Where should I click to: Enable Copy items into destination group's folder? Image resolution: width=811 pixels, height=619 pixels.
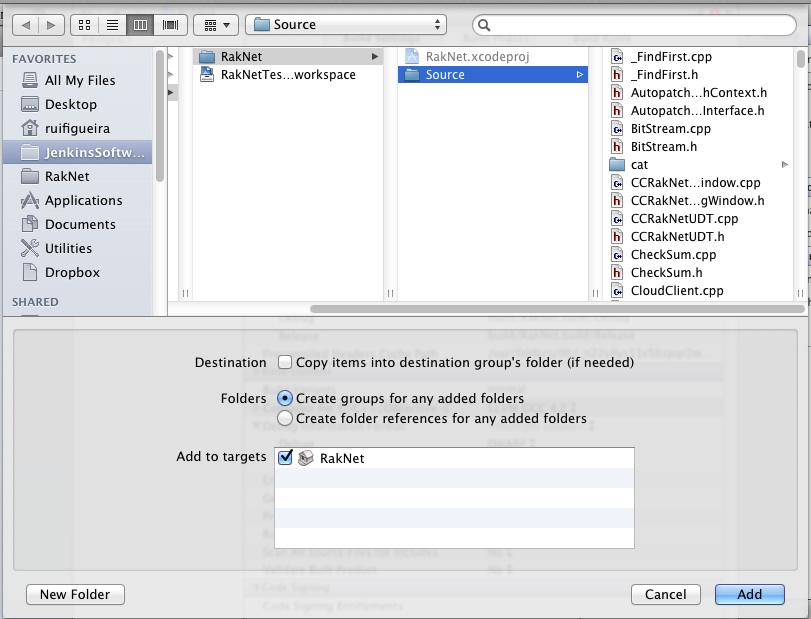point(285,362)
